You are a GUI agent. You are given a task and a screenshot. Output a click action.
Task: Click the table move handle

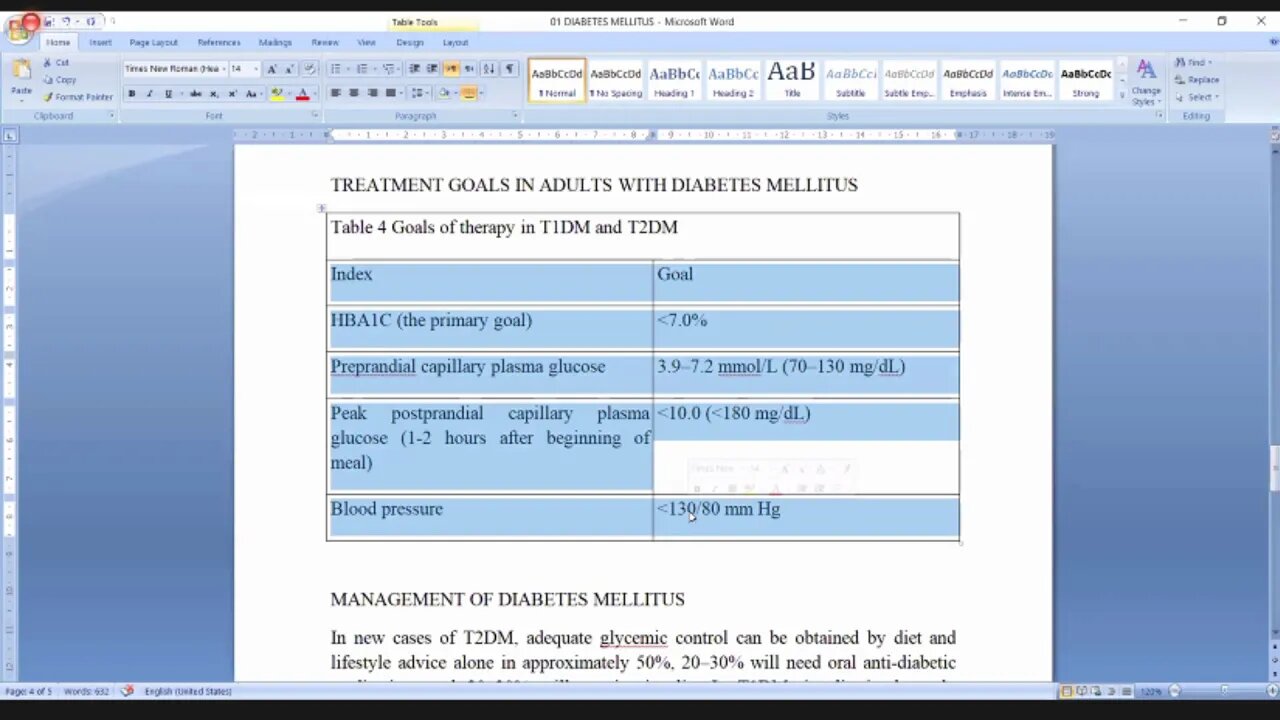[321, 208]
